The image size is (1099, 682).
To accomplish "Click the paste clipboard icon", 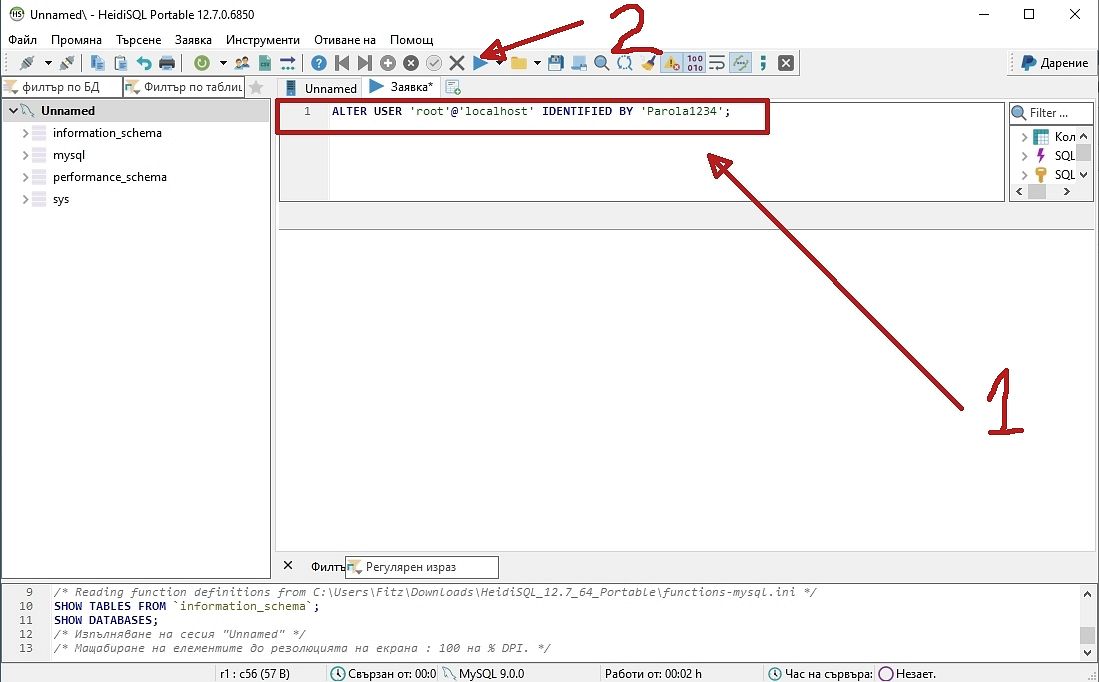I will 121,63.
